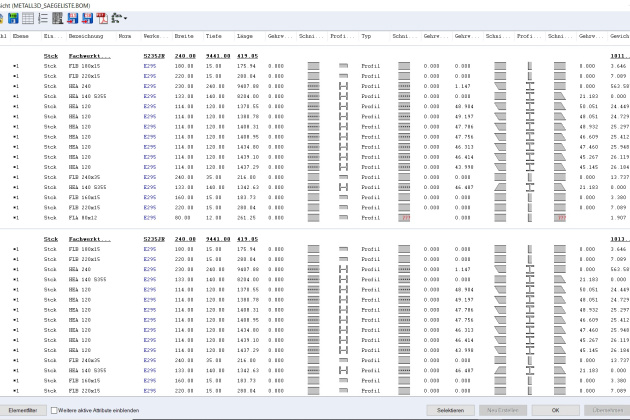Image resolution: width=630 pixels, height=420 pixels.
Task: Click the red marked cut icon in Fla 80x12 row
Action: [404, 217]
